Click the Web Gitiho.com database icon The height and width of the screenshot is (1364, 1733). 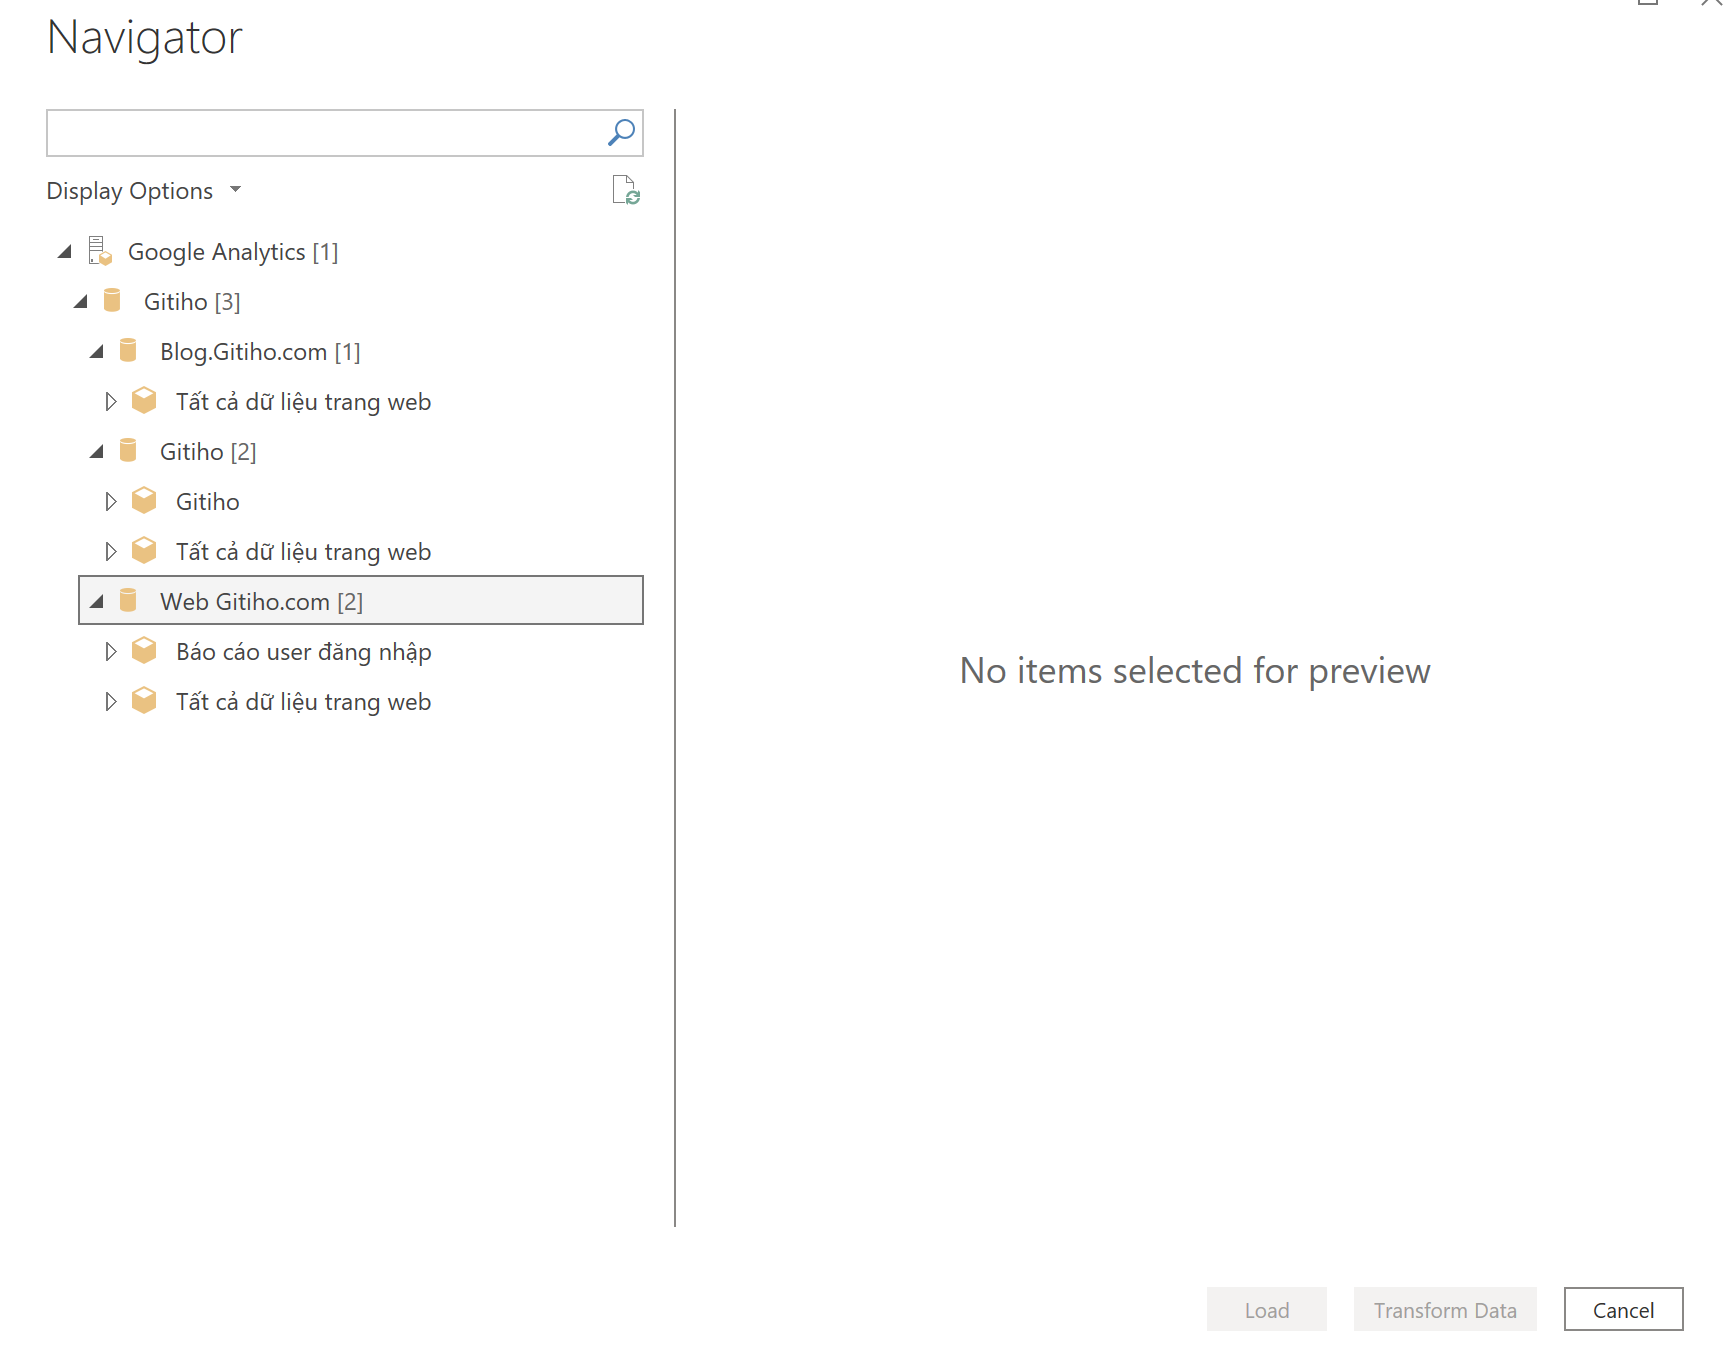click(x=128, y=600)
